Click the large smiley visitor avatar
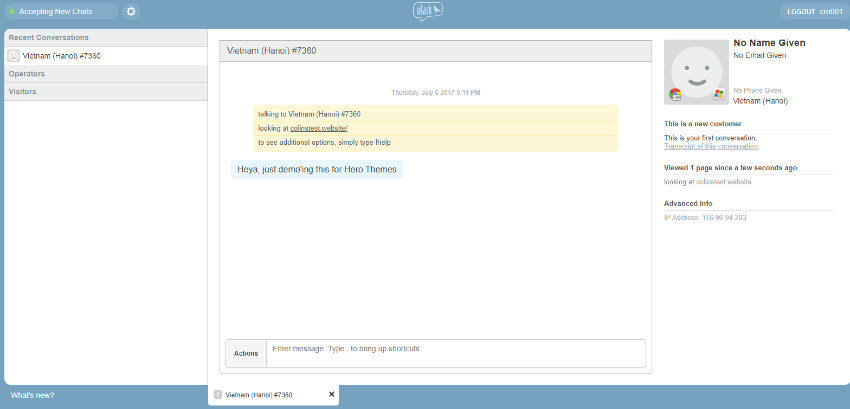This screenshot has width=850, height=409. click(696, 72)
